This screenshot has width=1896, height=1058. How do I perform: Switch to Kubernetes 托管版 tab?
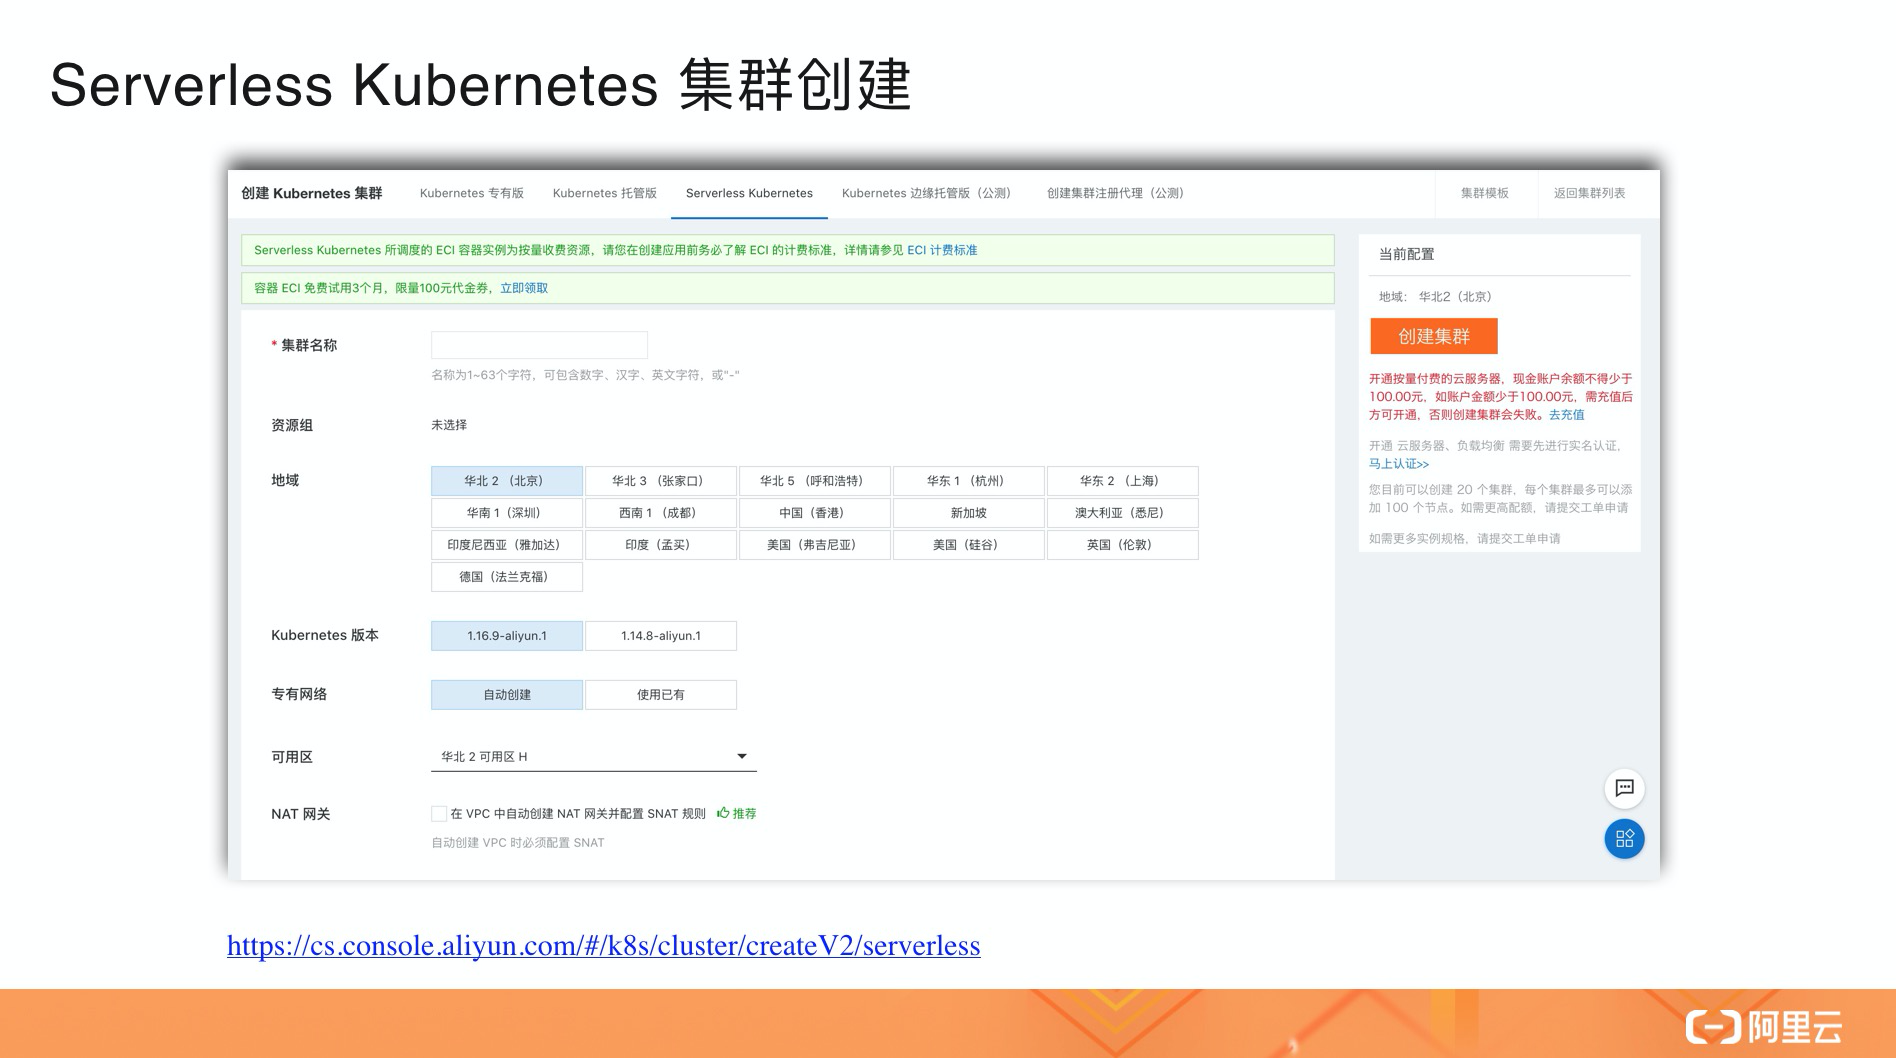tap(604, 193)
